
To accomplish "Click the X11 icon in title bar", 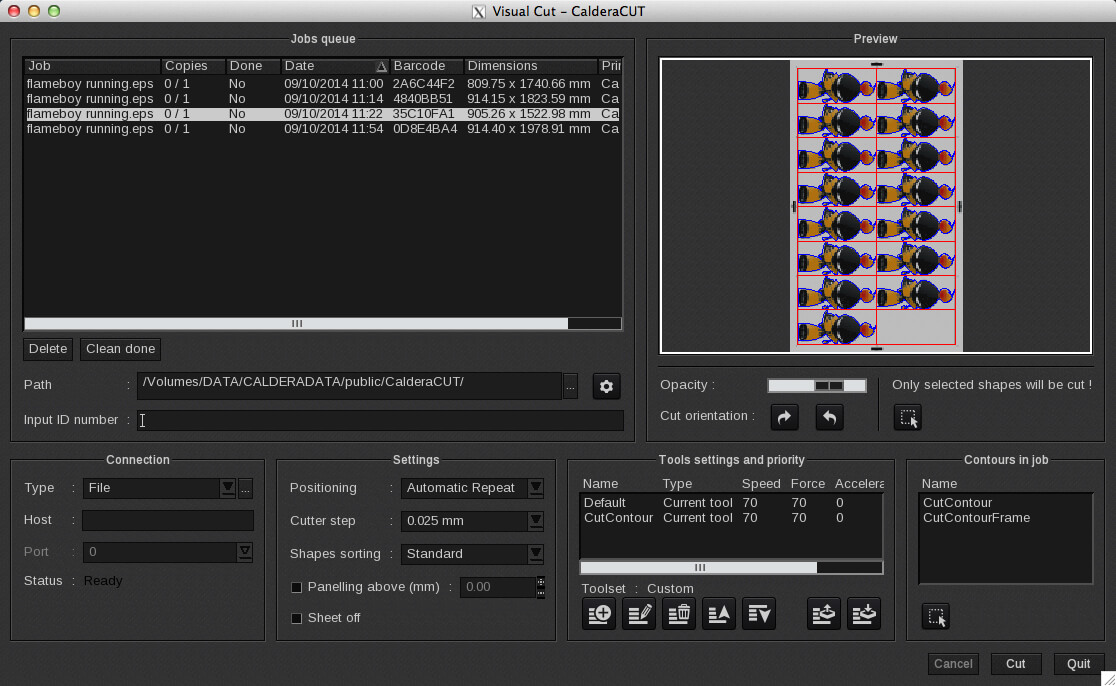I will tap(479, 11).
